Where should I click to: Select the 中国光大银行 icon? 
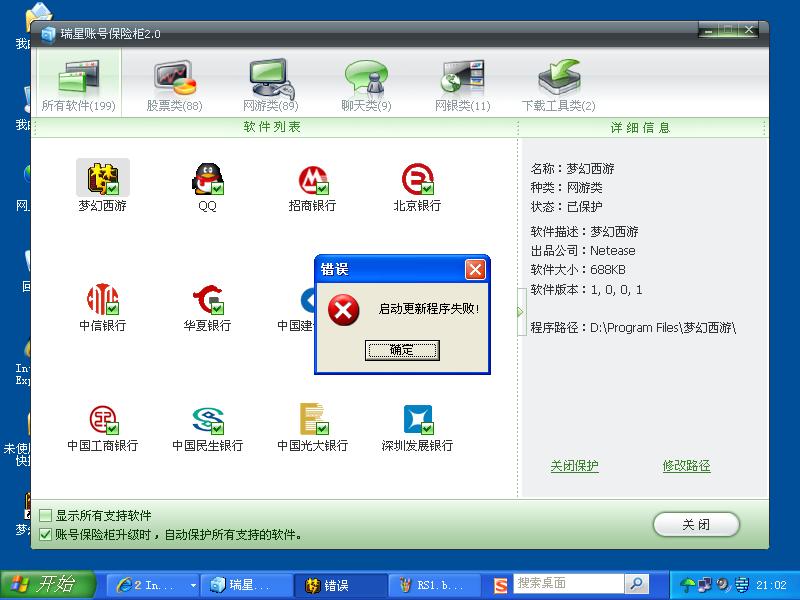click(x=314, y=419)
